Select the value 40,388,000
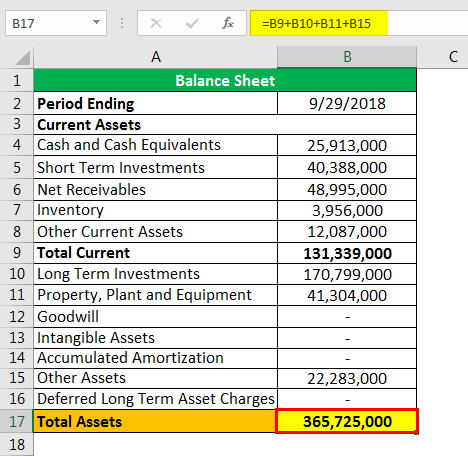Viewport: 468px width, 456px height. point(347,167)
